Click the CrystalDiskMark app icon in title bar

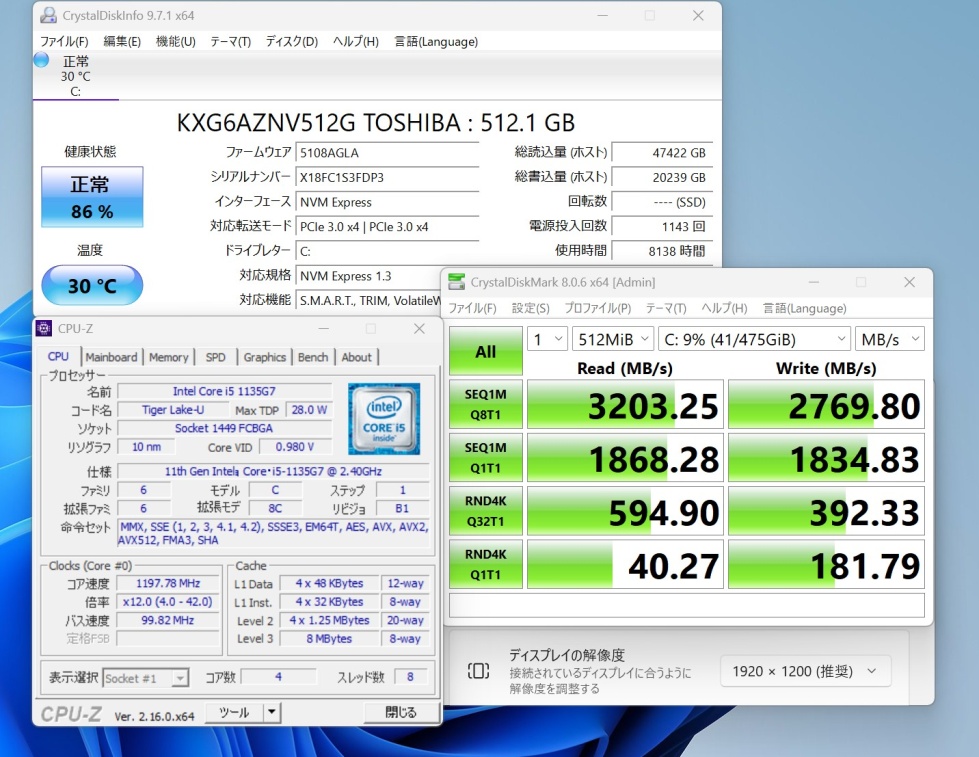pos(456,282)
